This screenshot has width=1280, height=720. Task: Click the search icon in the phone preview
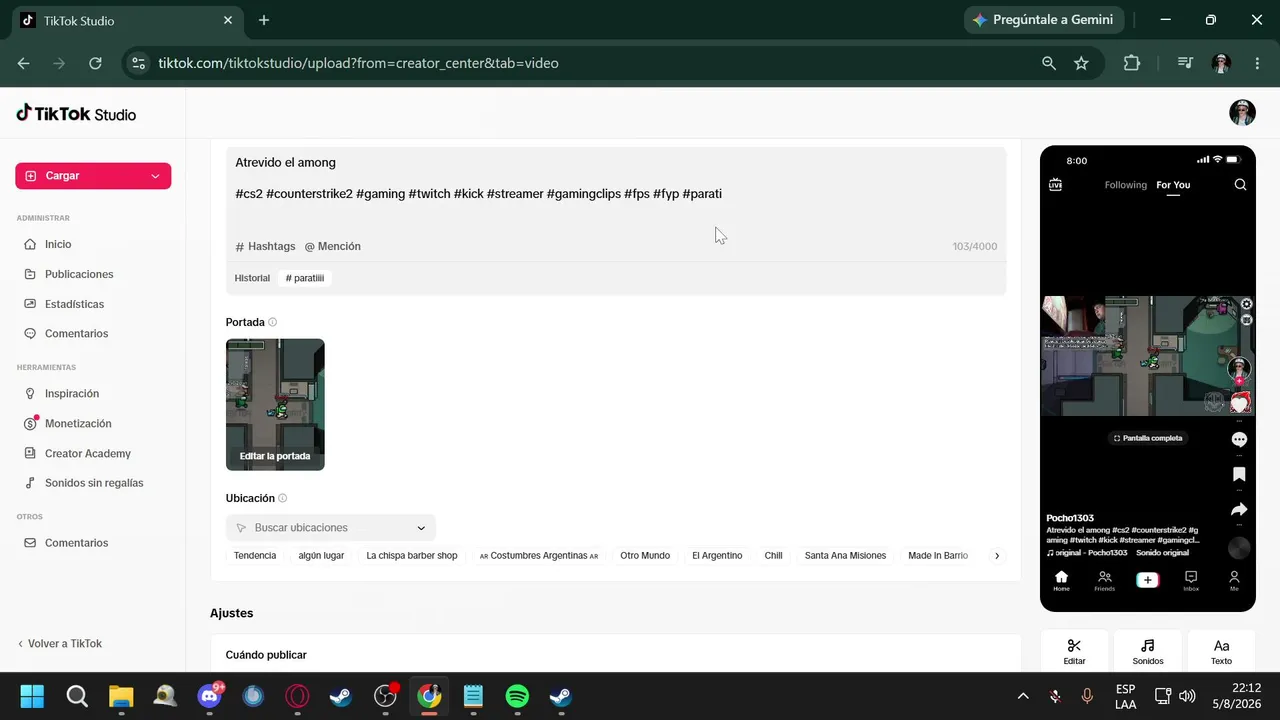(1240, 185)
